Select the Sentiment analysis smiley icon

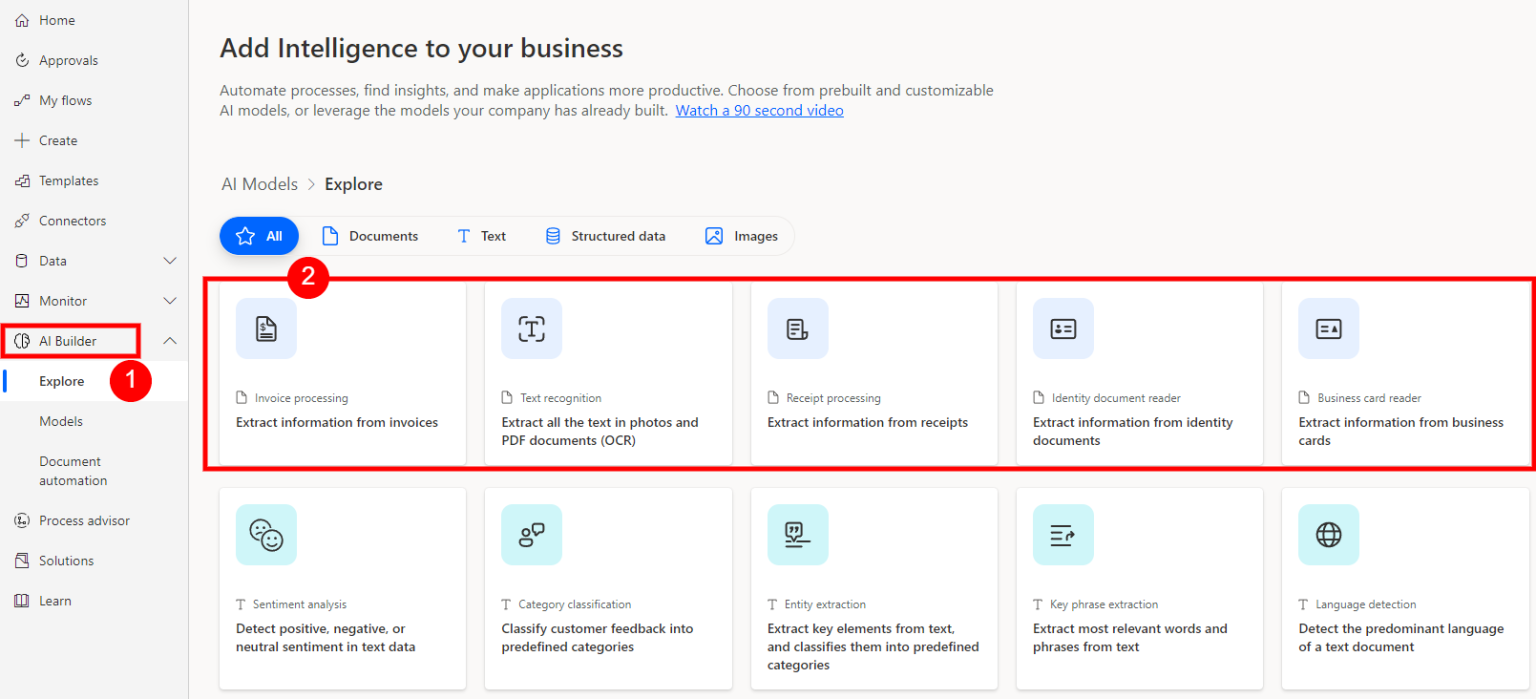tap(266, 535)
